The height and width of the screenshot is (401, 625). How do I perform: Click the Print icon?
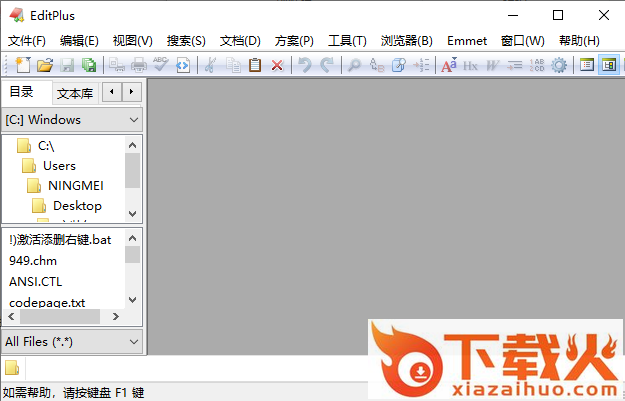pos(139,65)
